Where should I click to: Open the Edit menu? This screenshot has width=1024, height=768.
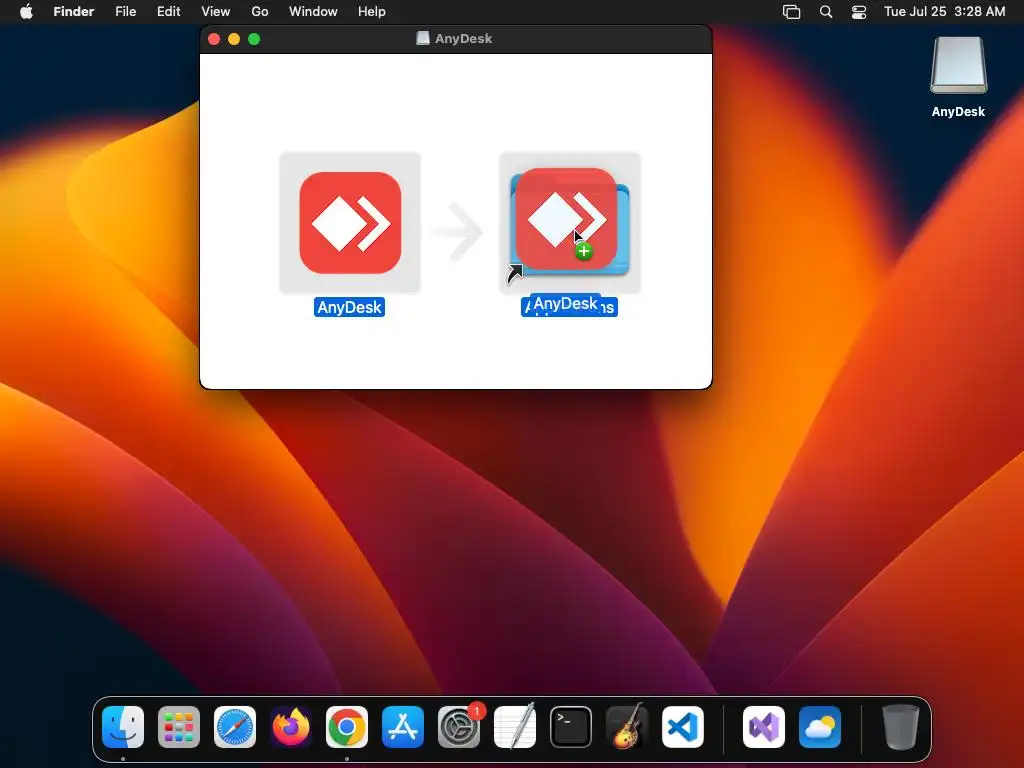pyautogui.click(x=168, y=12)
